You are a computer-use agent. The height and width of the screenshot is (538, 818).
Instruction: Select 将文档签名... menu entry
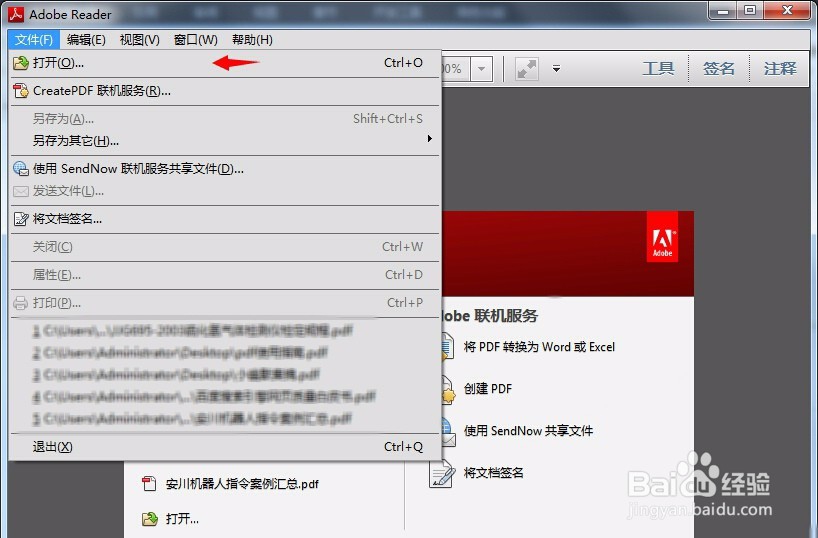(225, 219)
